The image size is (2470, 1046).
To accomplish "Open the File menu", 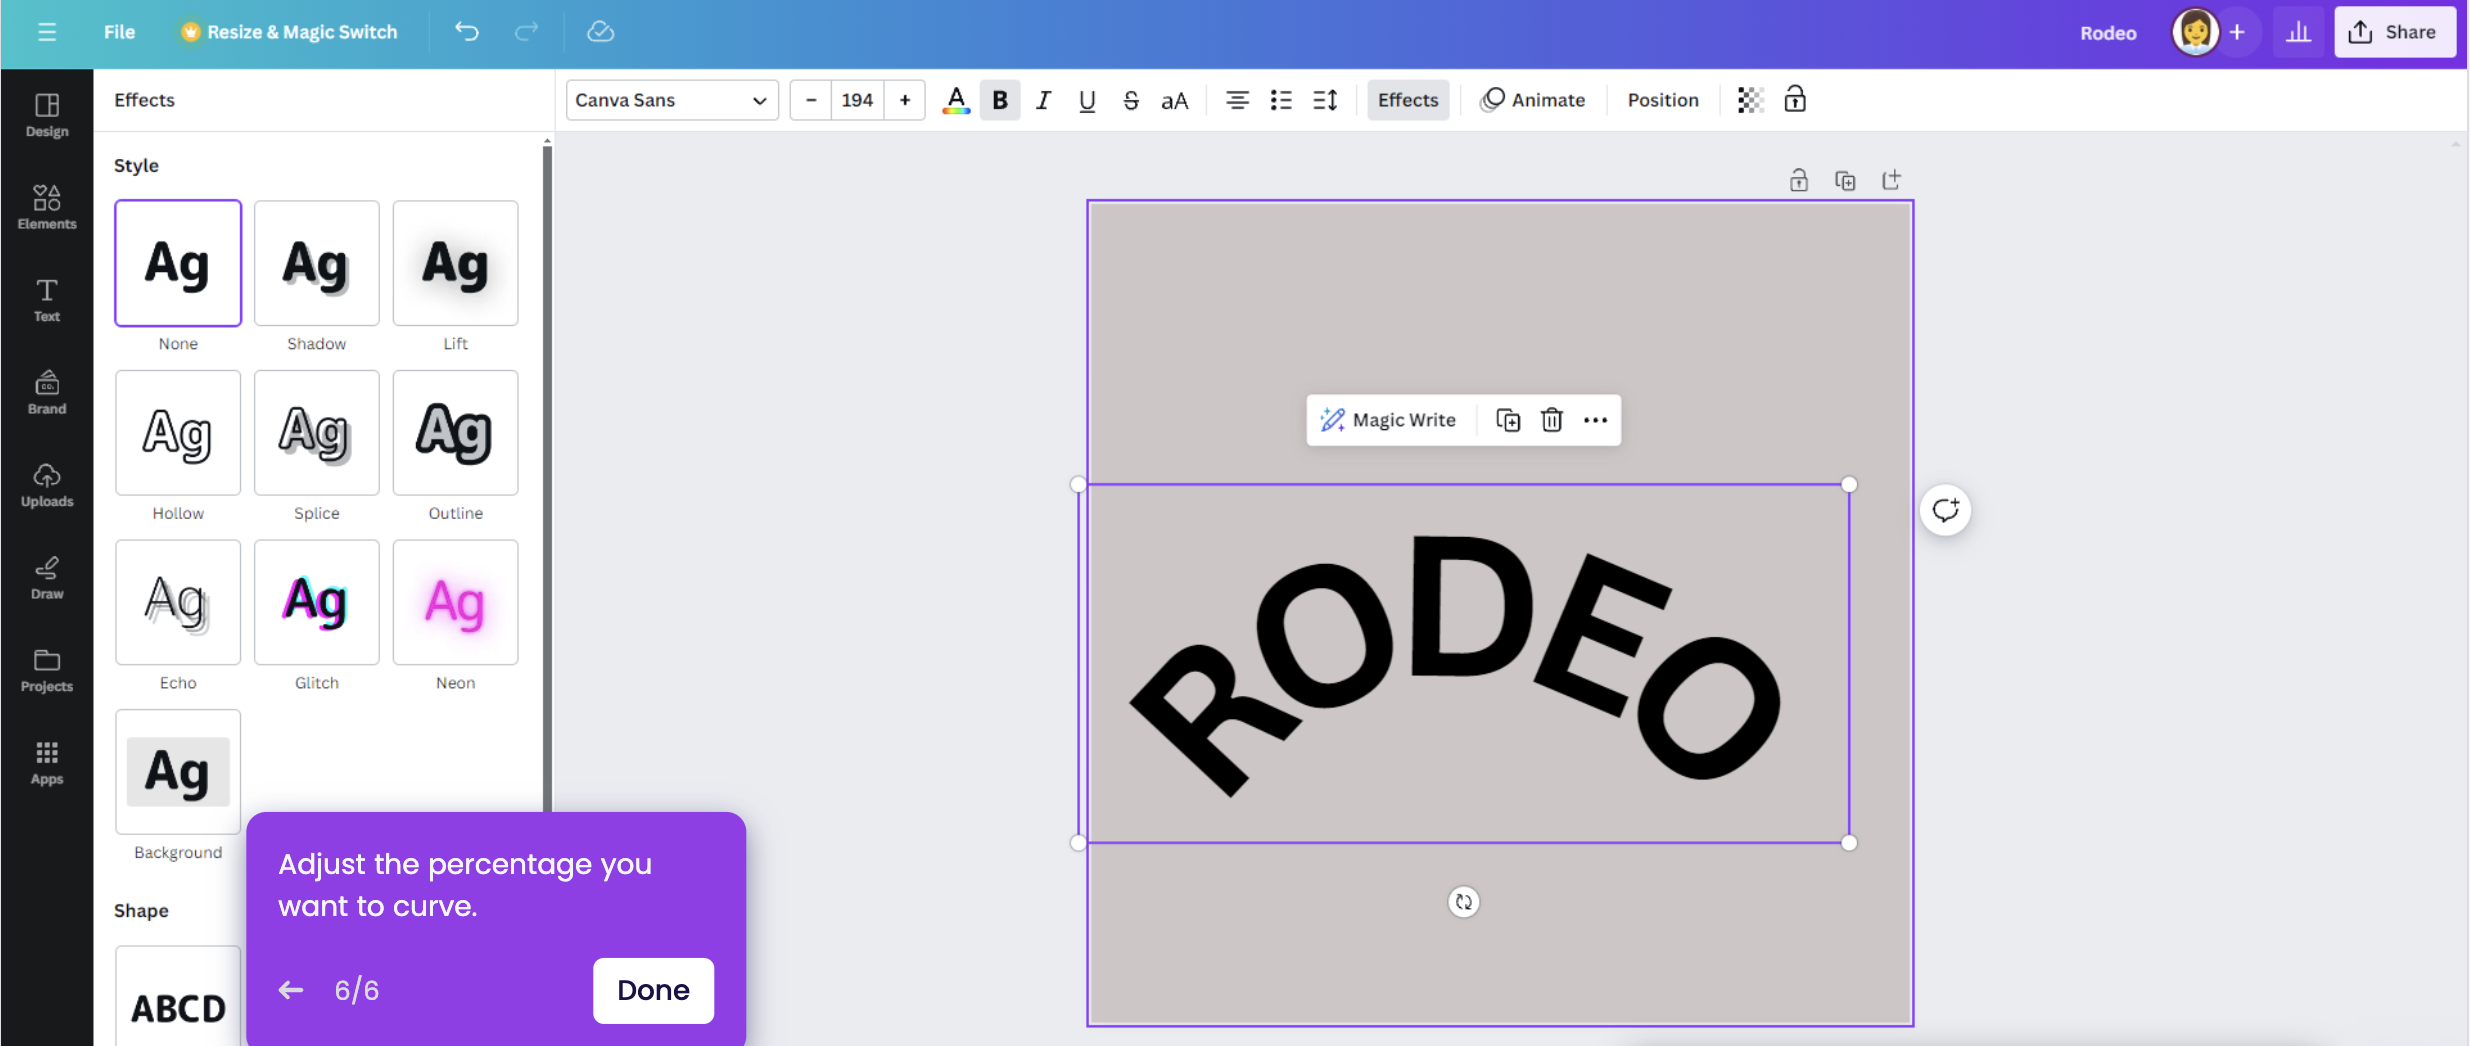I will (119, 31).
